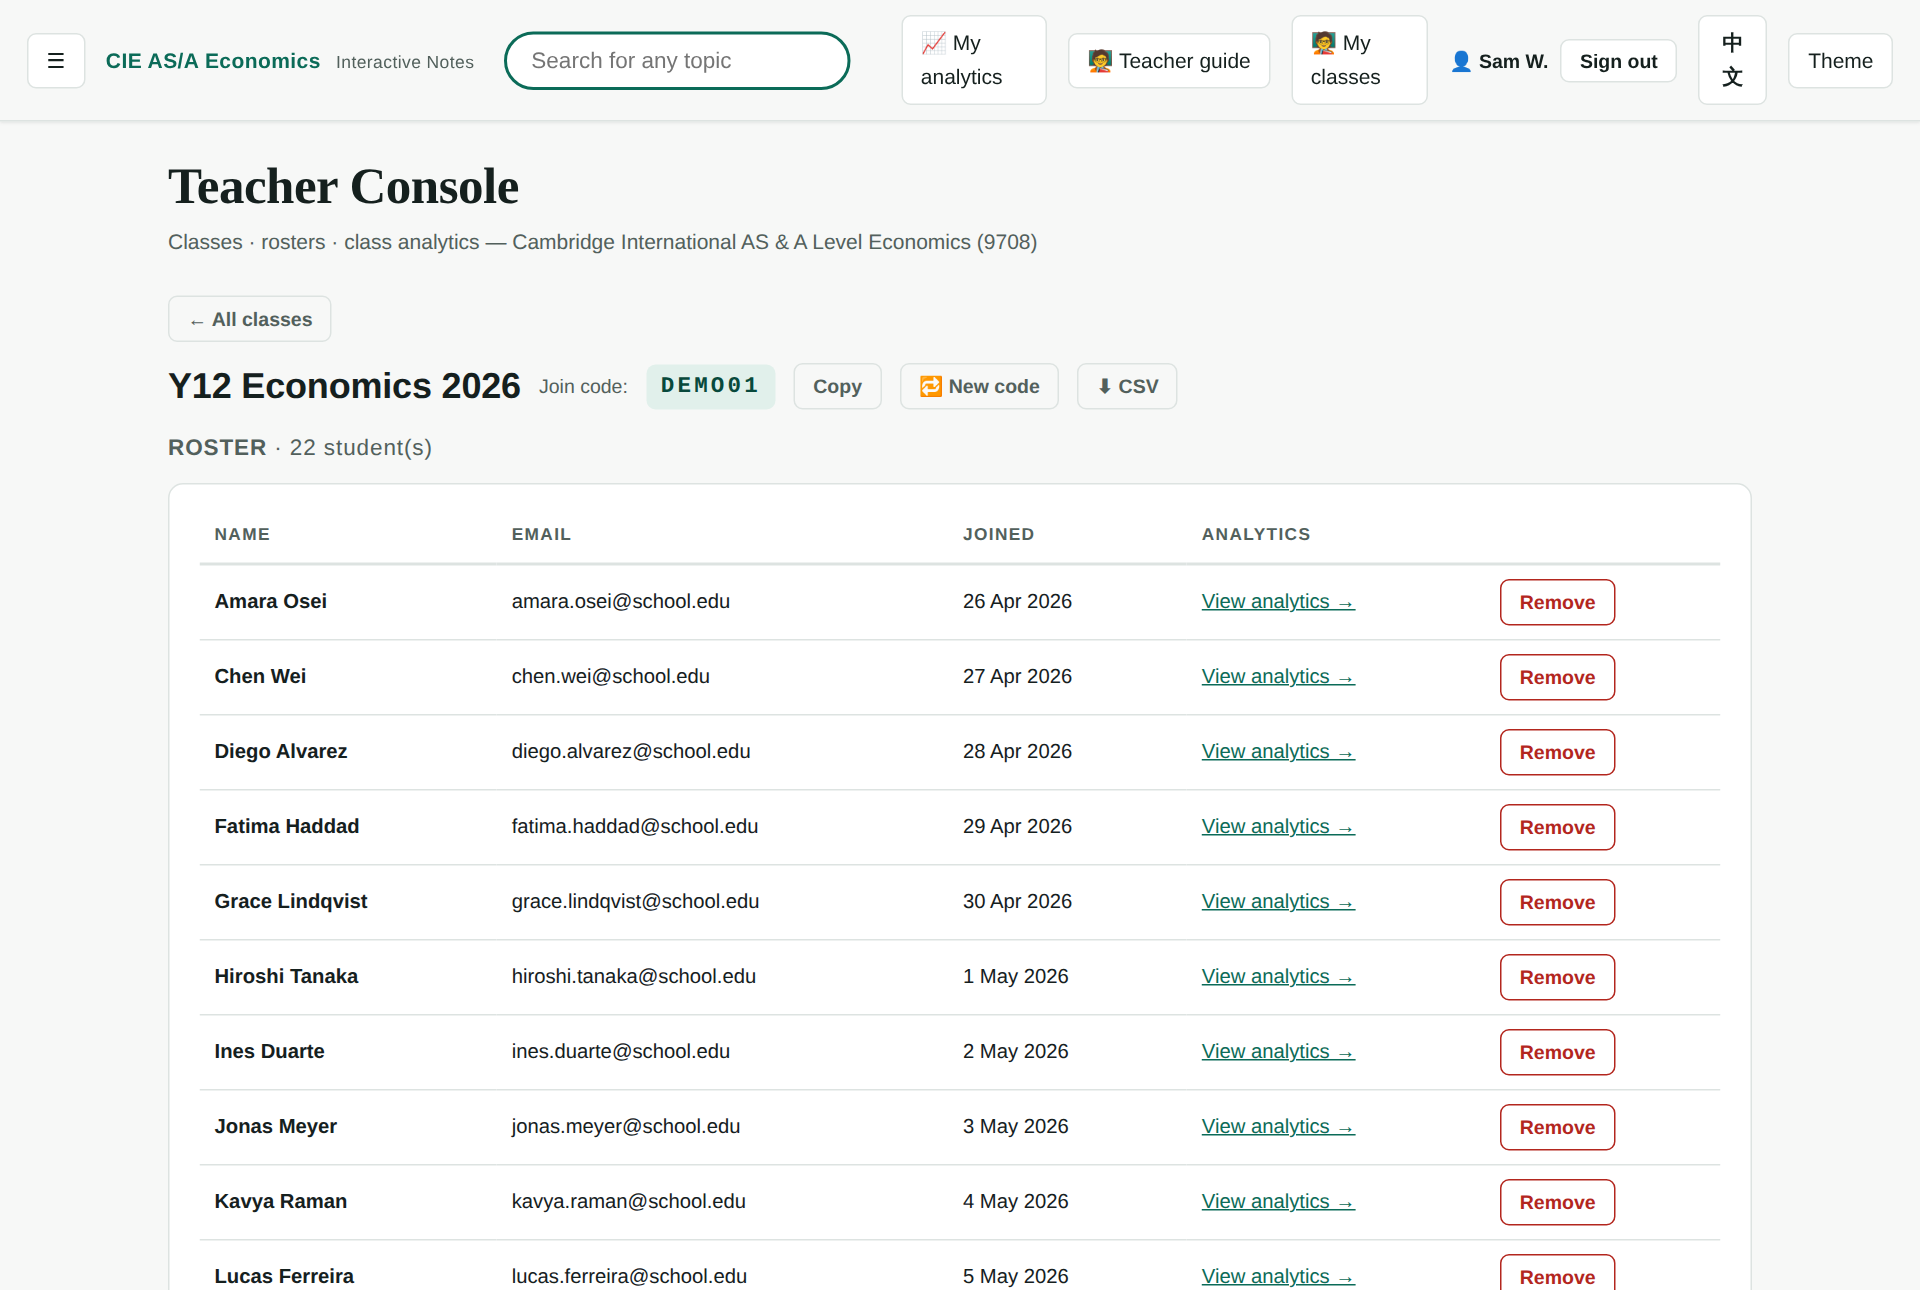Switch language to Chinese (中文)
1920x1290 pixels.
point(1732,60)
